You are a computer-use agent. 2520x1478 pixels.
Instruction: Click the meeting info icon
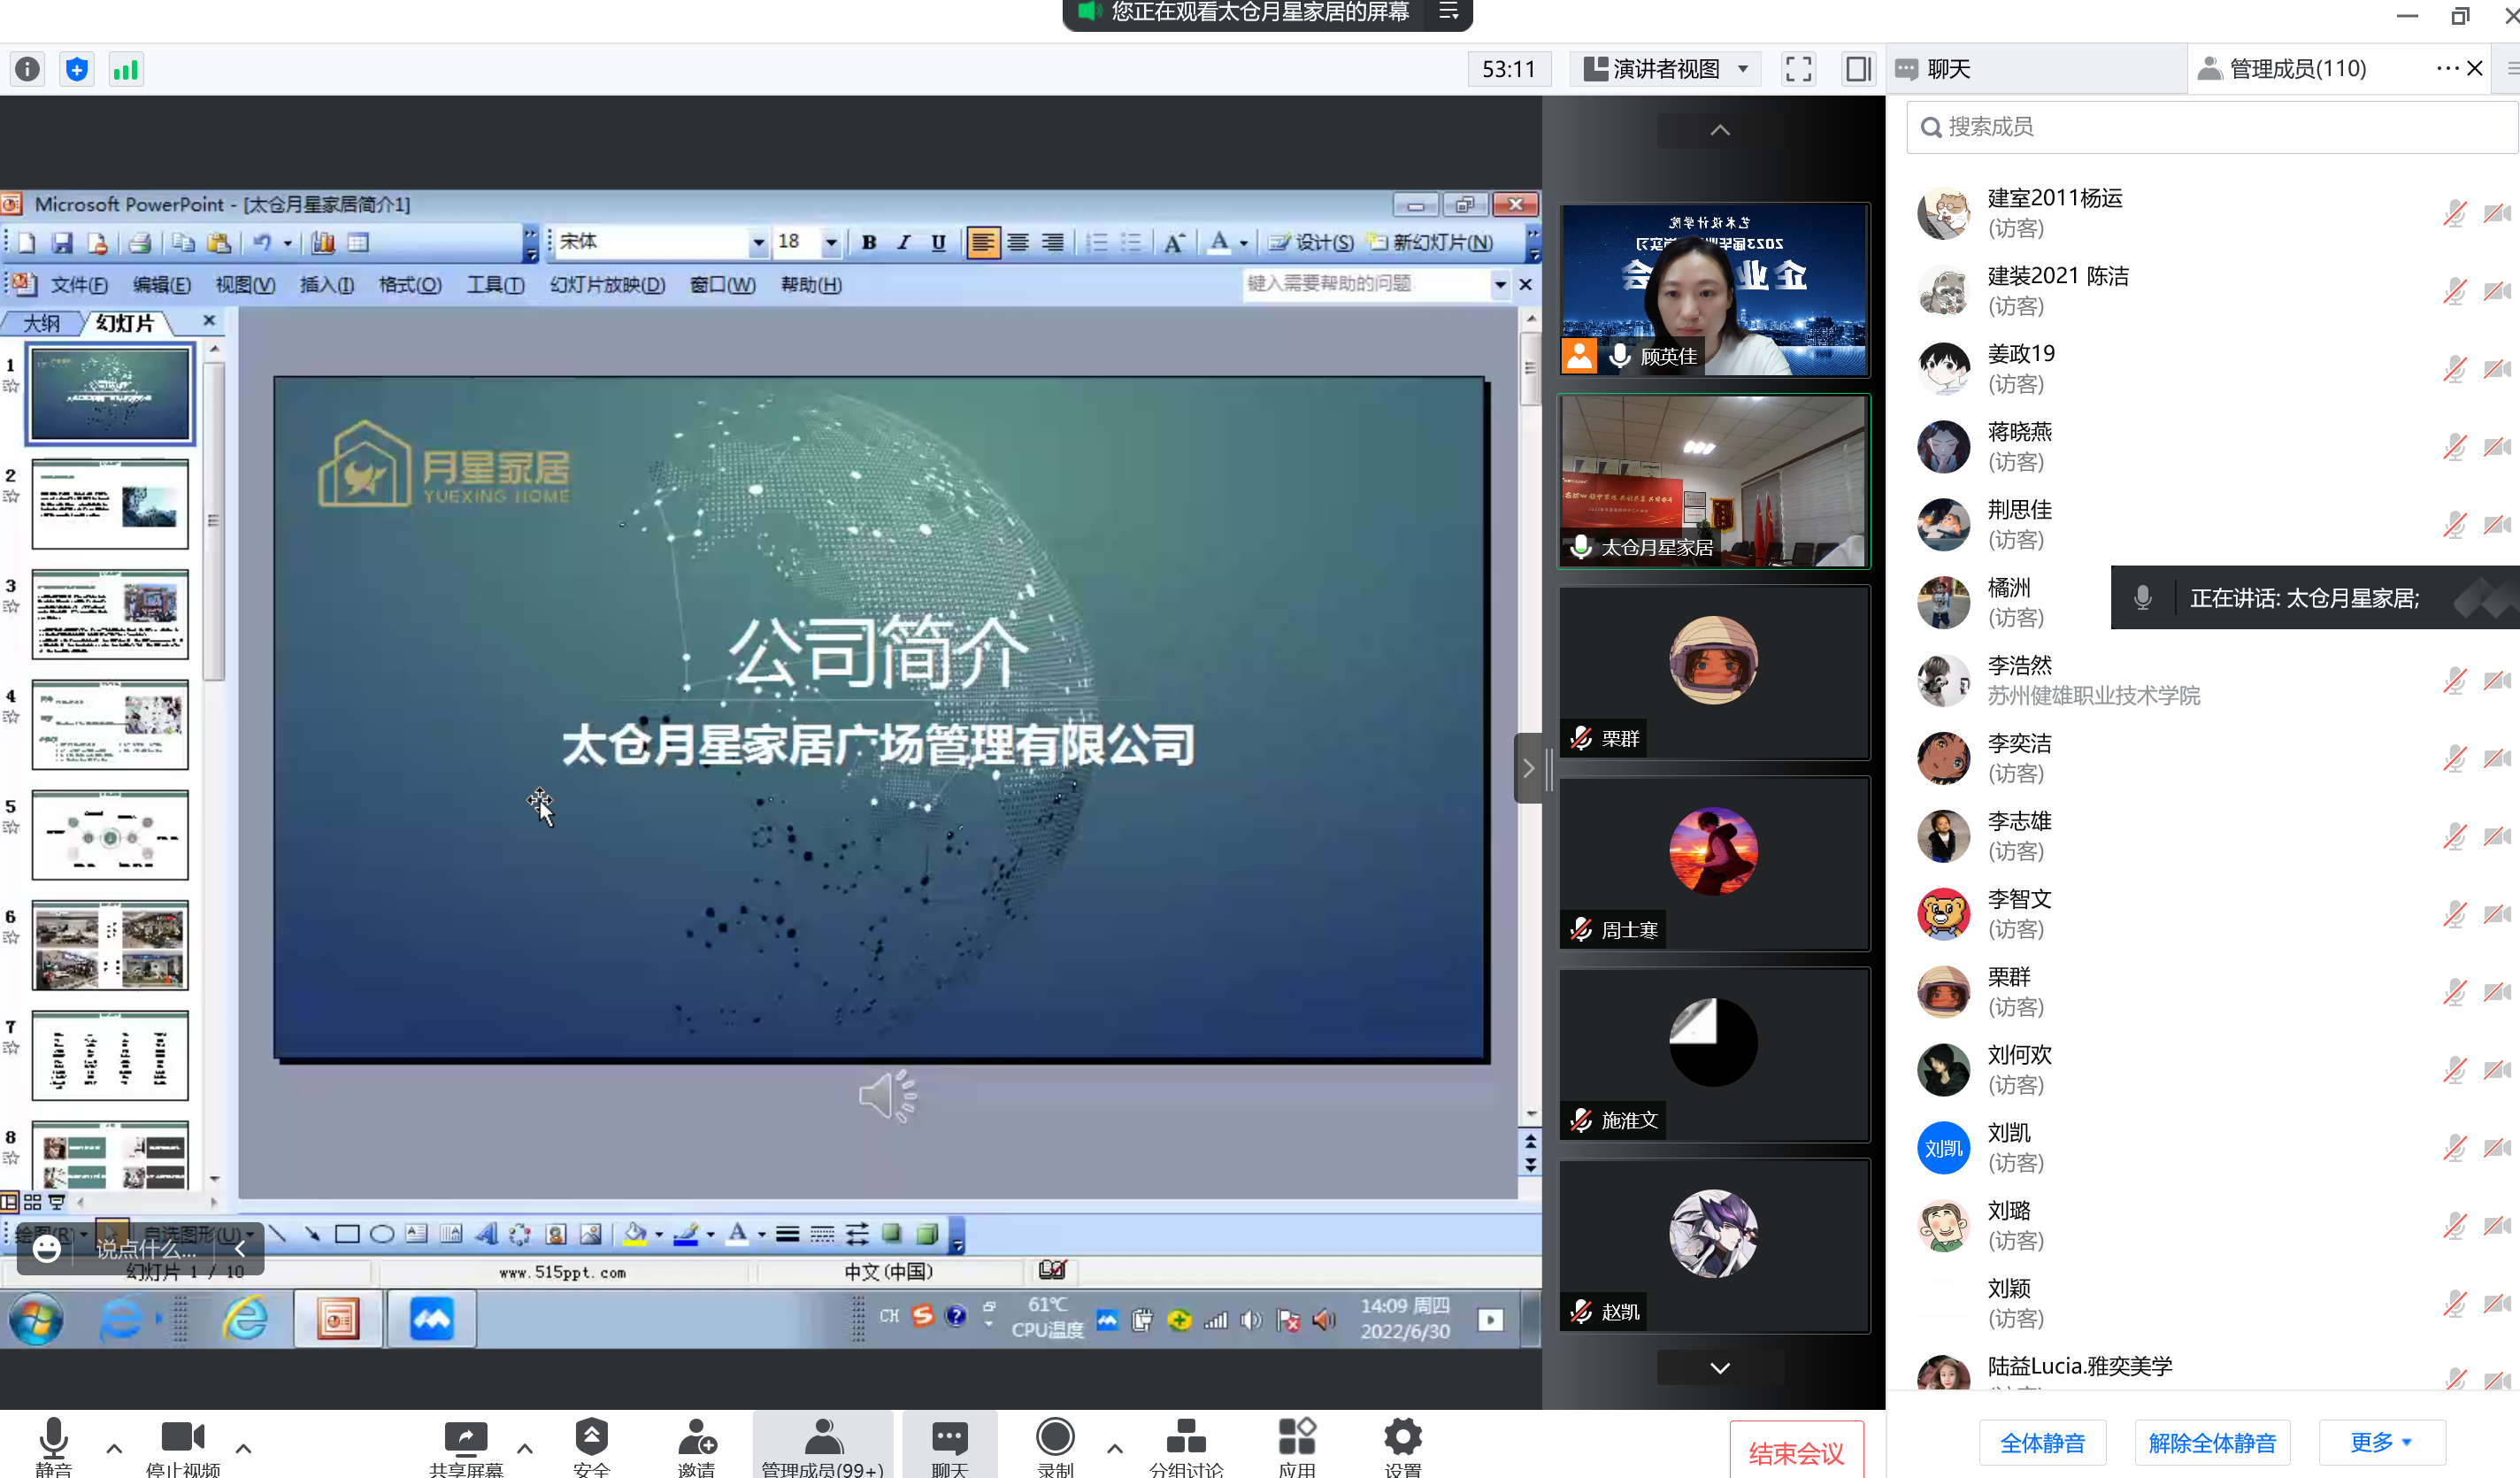pyautogui.click(x=27, y=69)
